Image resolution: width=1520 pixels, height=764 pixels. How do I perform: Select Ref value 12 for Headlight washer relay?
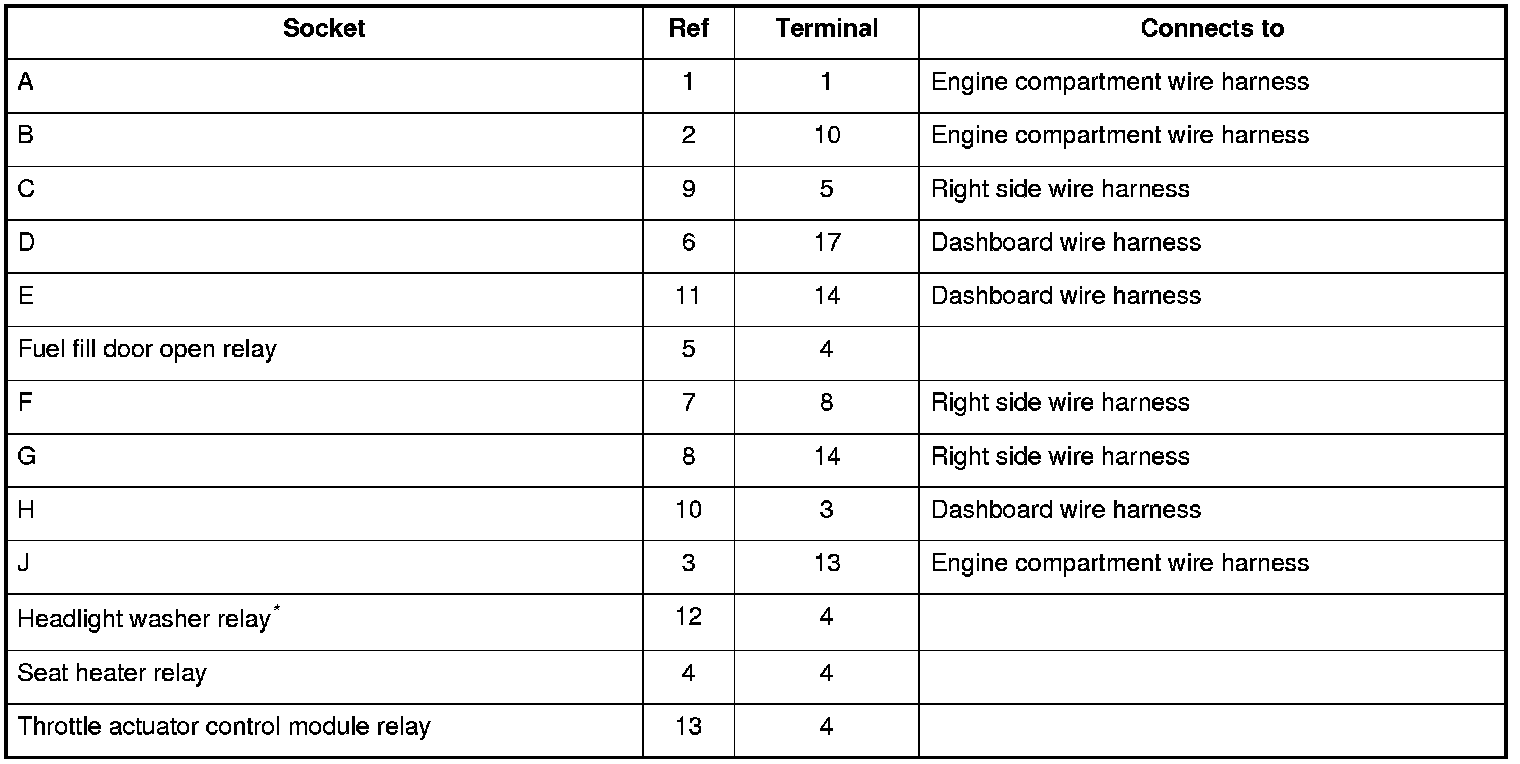tap(688, 618)
